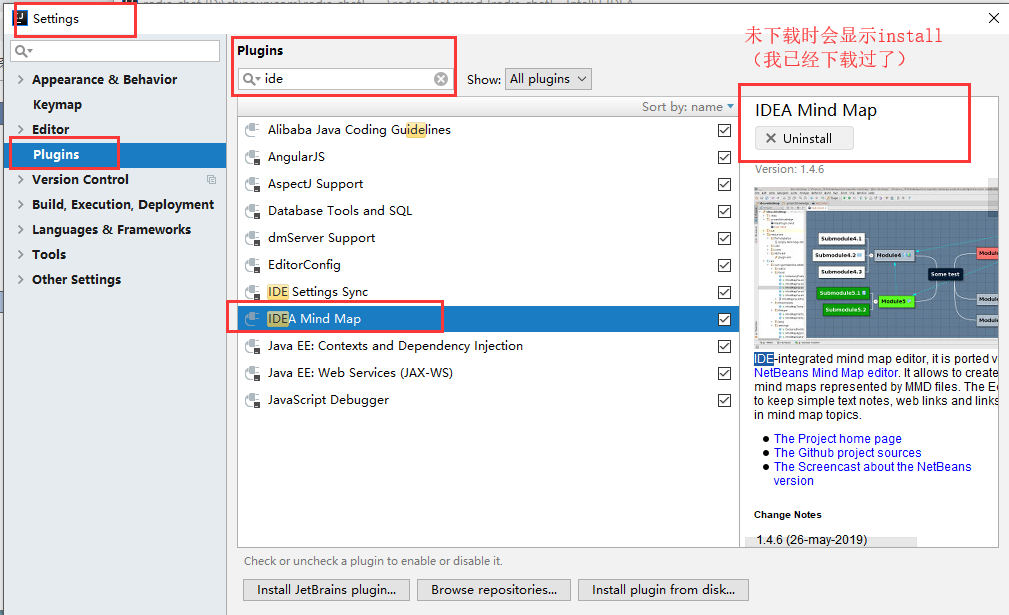Select Keymap in settings tree

[57, 105]
